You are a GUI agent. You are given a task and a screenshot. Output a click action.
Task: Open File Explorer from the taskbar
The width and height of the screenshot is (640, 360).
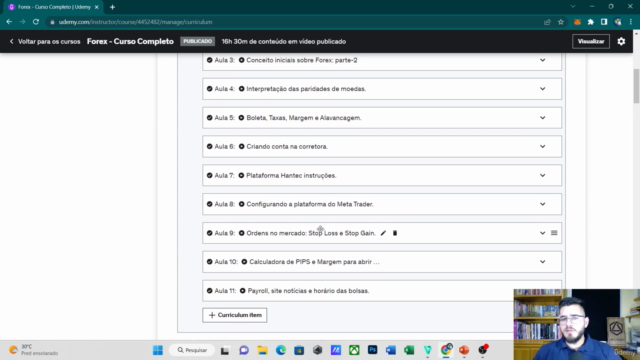(x=262, y=350)
